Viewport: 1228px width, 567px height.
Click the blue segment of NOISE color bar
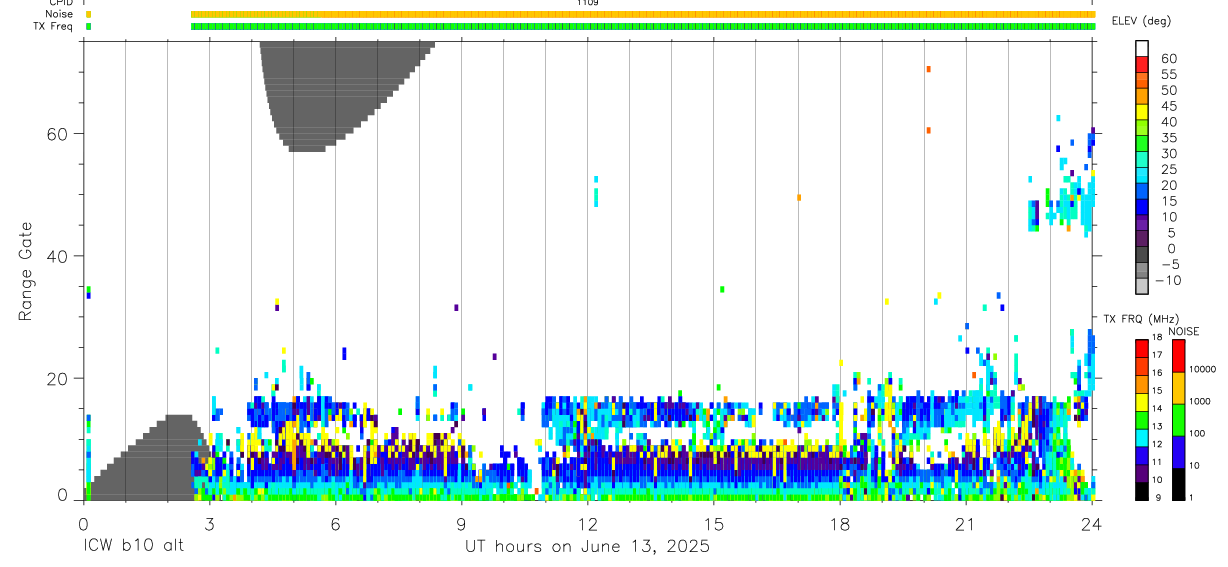1179,451
